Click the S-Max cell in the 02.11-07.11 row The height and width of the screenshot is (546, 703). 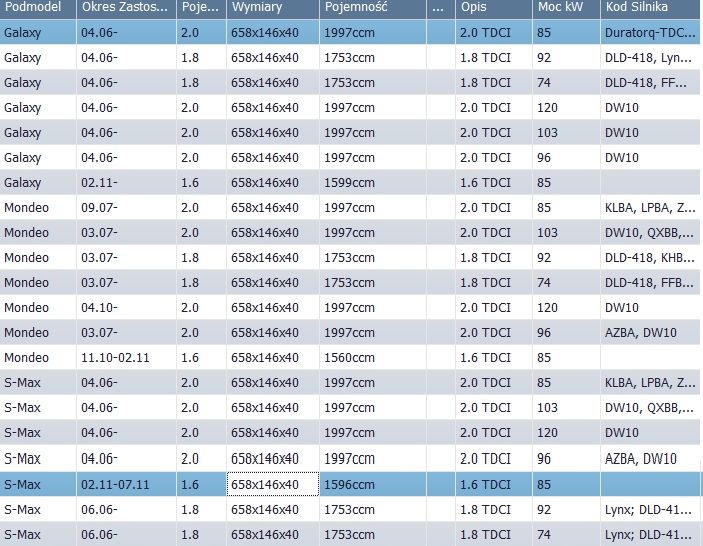(x=38, y=485)
